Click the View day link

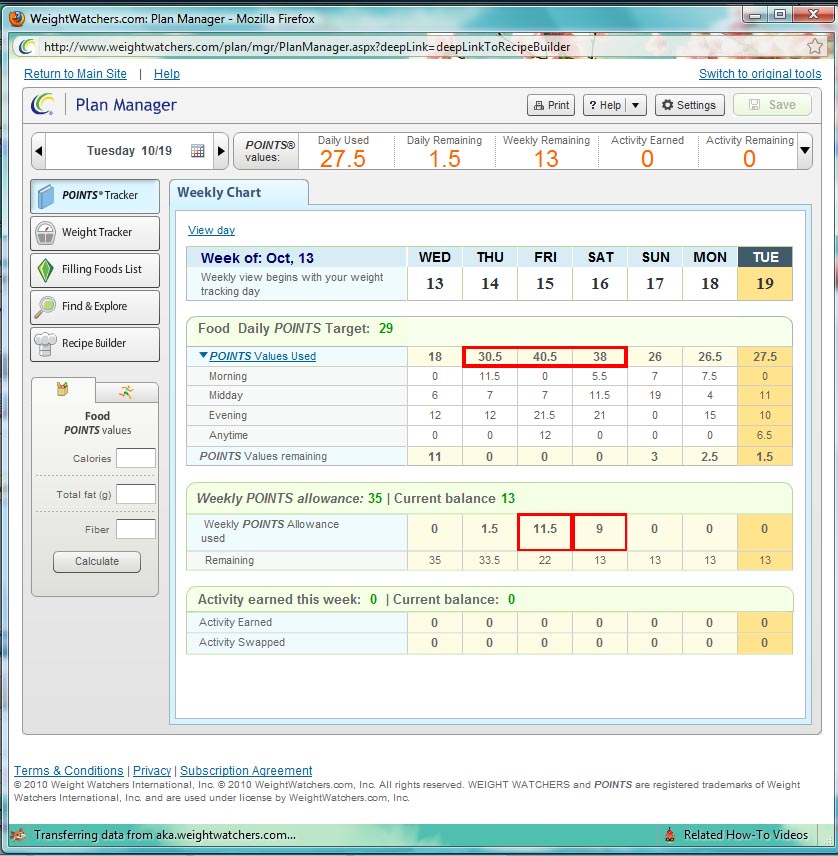tap(211, 230)
